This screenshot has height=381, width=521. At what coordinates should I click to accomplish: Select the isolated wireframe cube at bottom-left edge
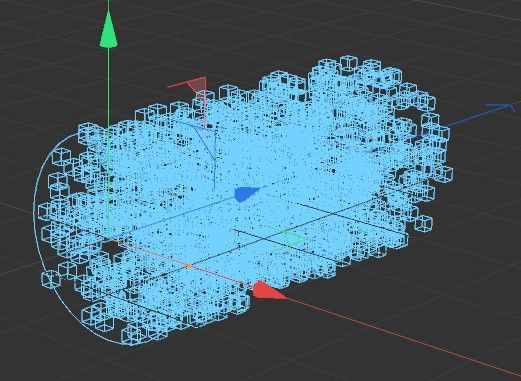click(x=51, y=279)
